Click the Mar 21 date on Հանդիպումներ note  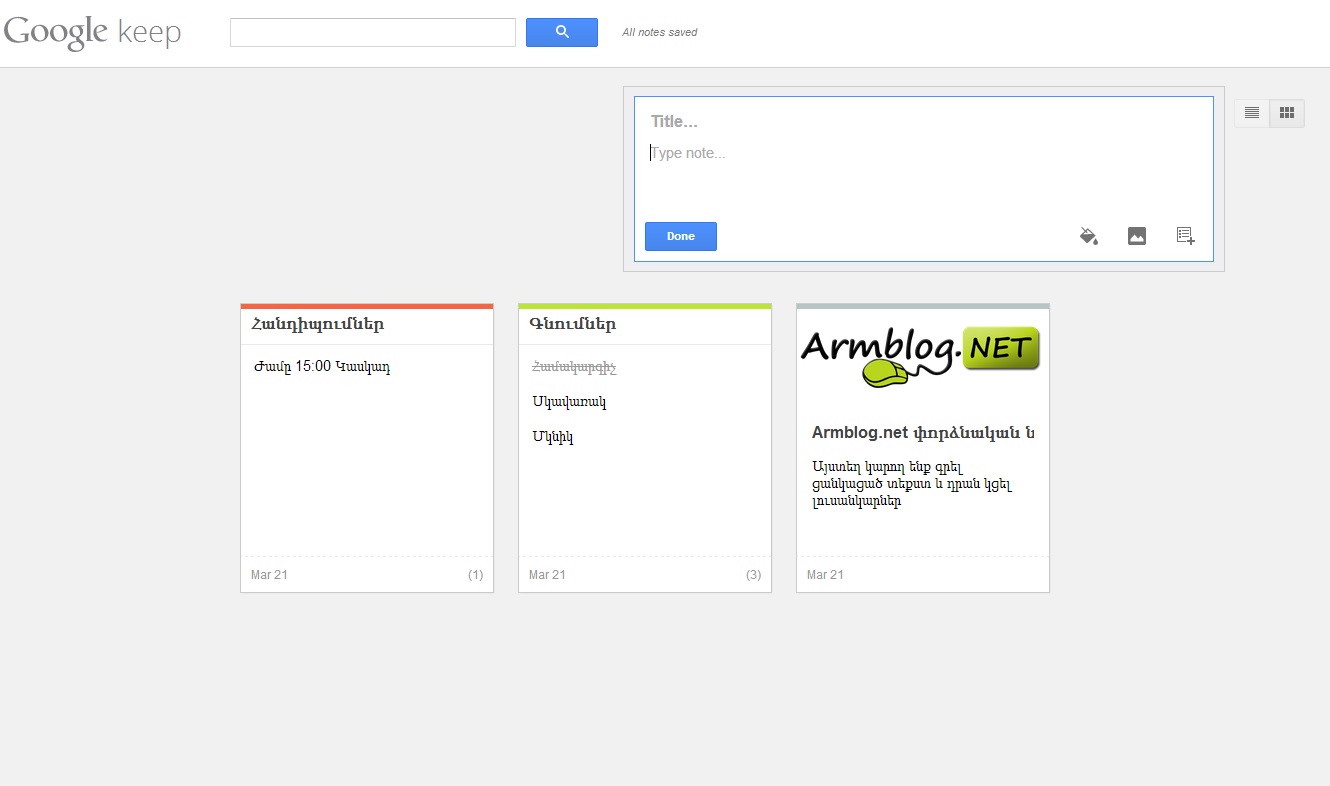coord(269,575)
